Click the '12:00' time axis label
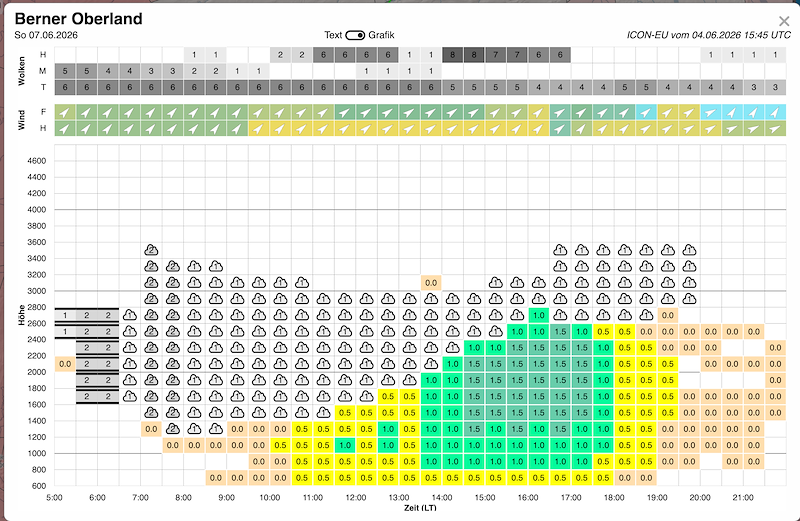 (x=356, y=498)
